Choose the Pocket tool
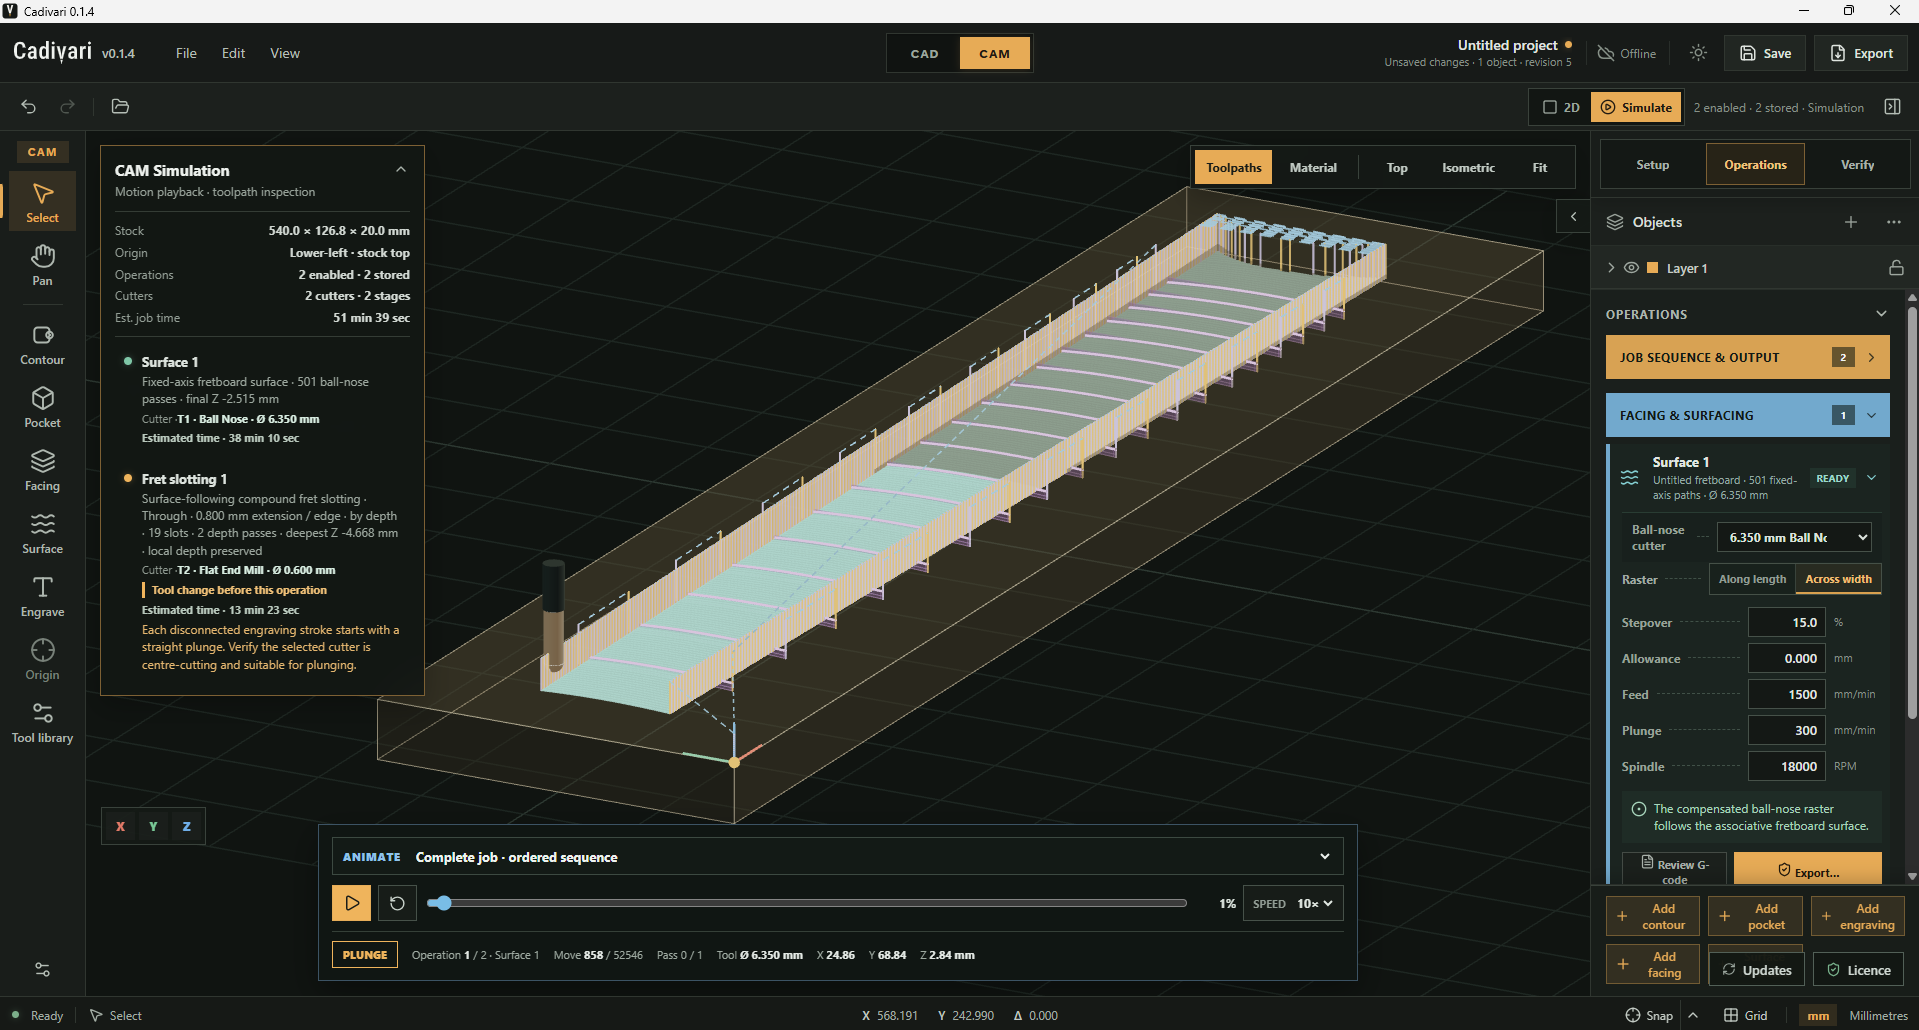Screen dimensions: 1919x1030 pyautogui.click(x=42, y=408)
